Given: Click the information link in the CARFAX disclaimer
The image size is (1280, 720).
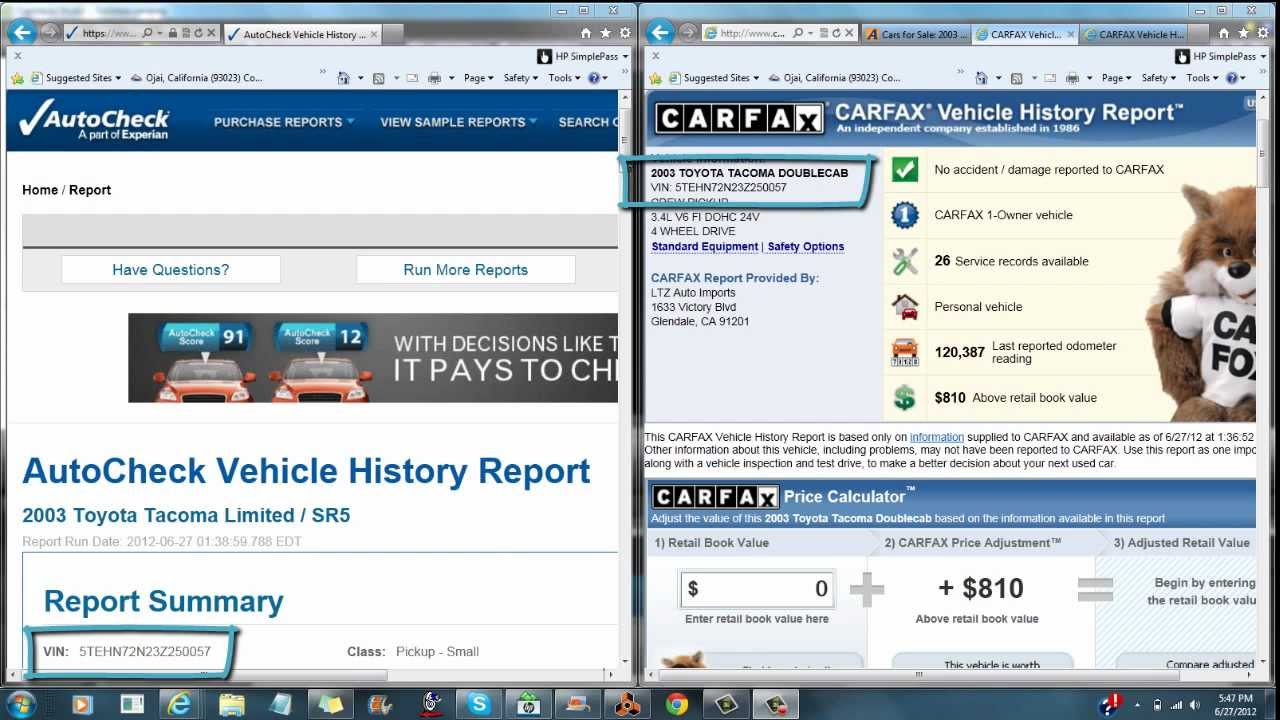Looking at the screenshot, I should coord(937,437).
